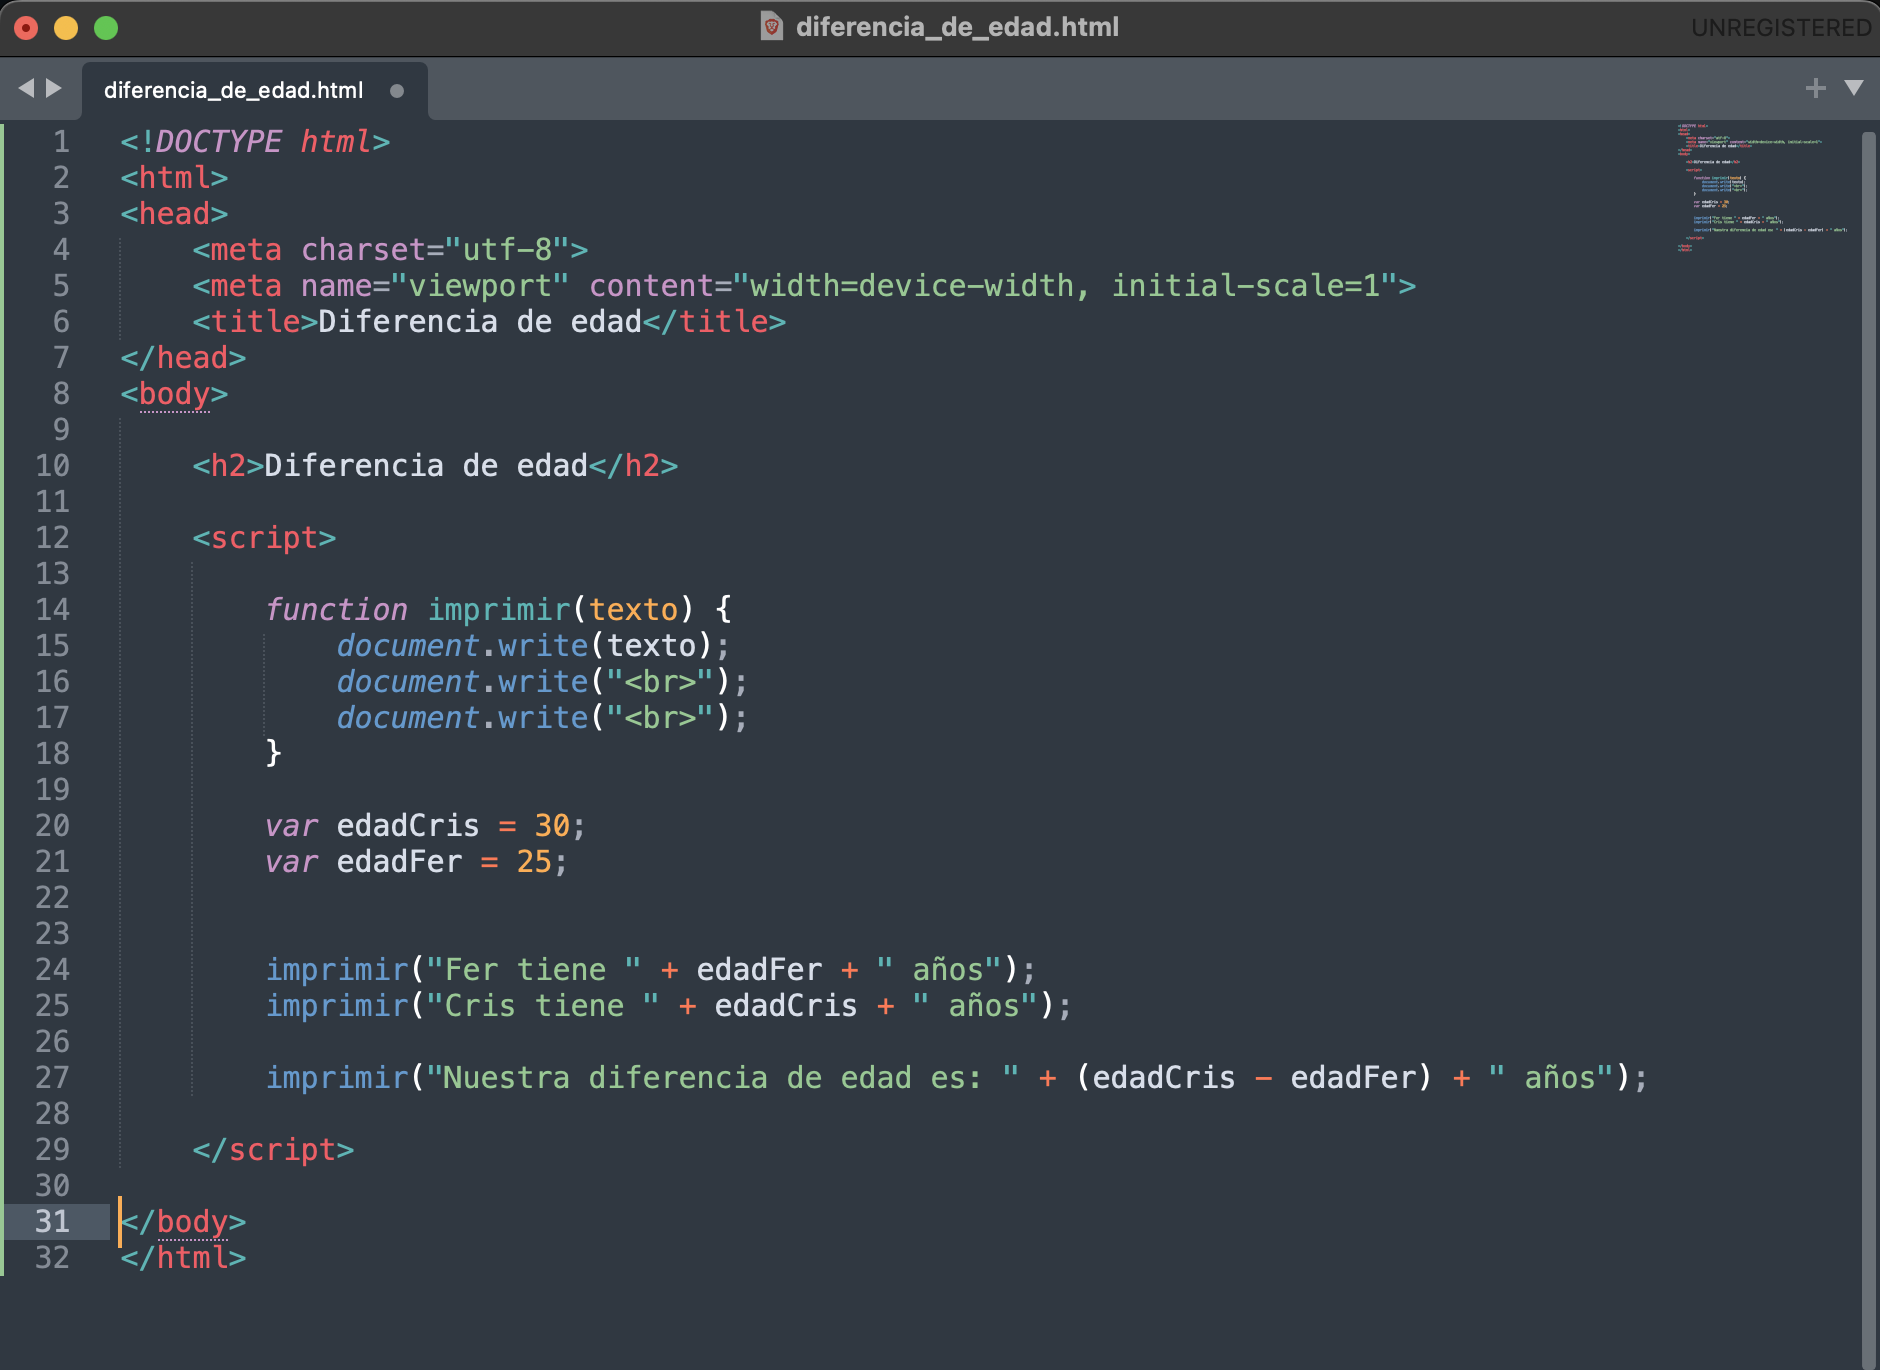Click the number 25 on line 21
This screenshot has width=1880, height=1370.
pos(534,861)
